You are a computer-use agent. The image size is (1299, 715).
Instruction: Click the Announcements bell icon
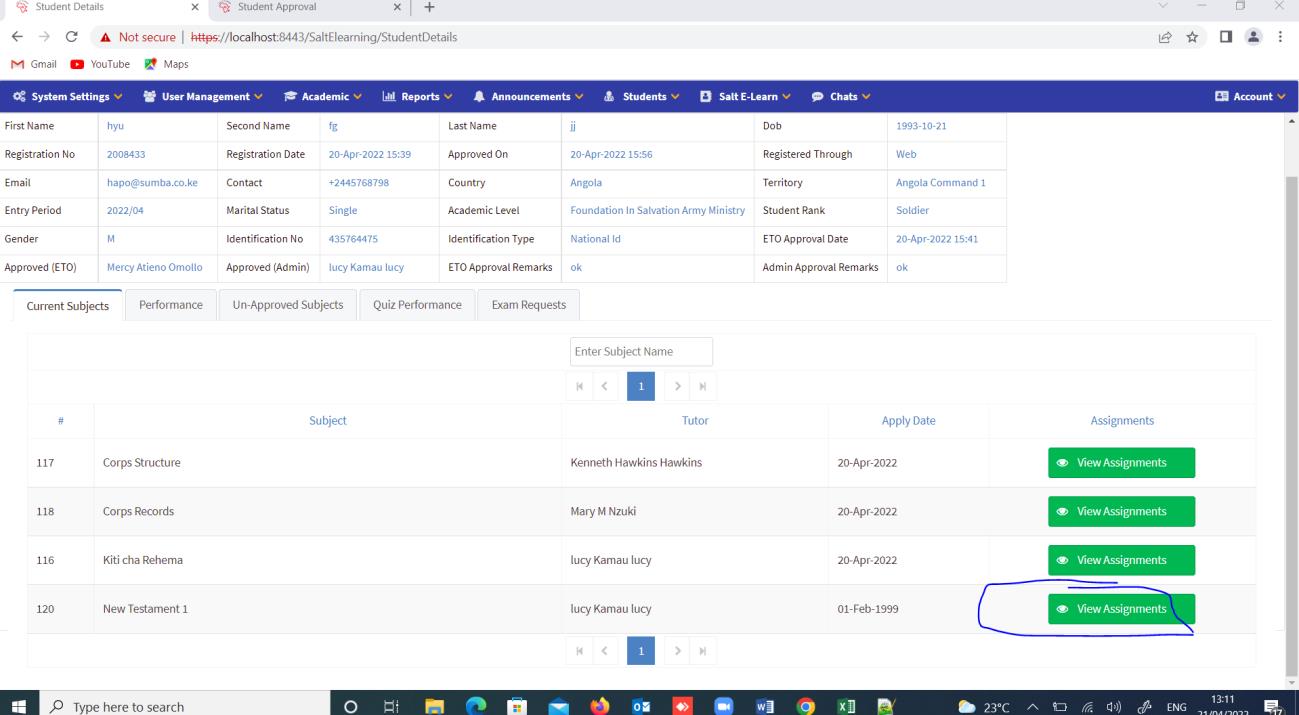pyautogui.click(x=478, y=96)
